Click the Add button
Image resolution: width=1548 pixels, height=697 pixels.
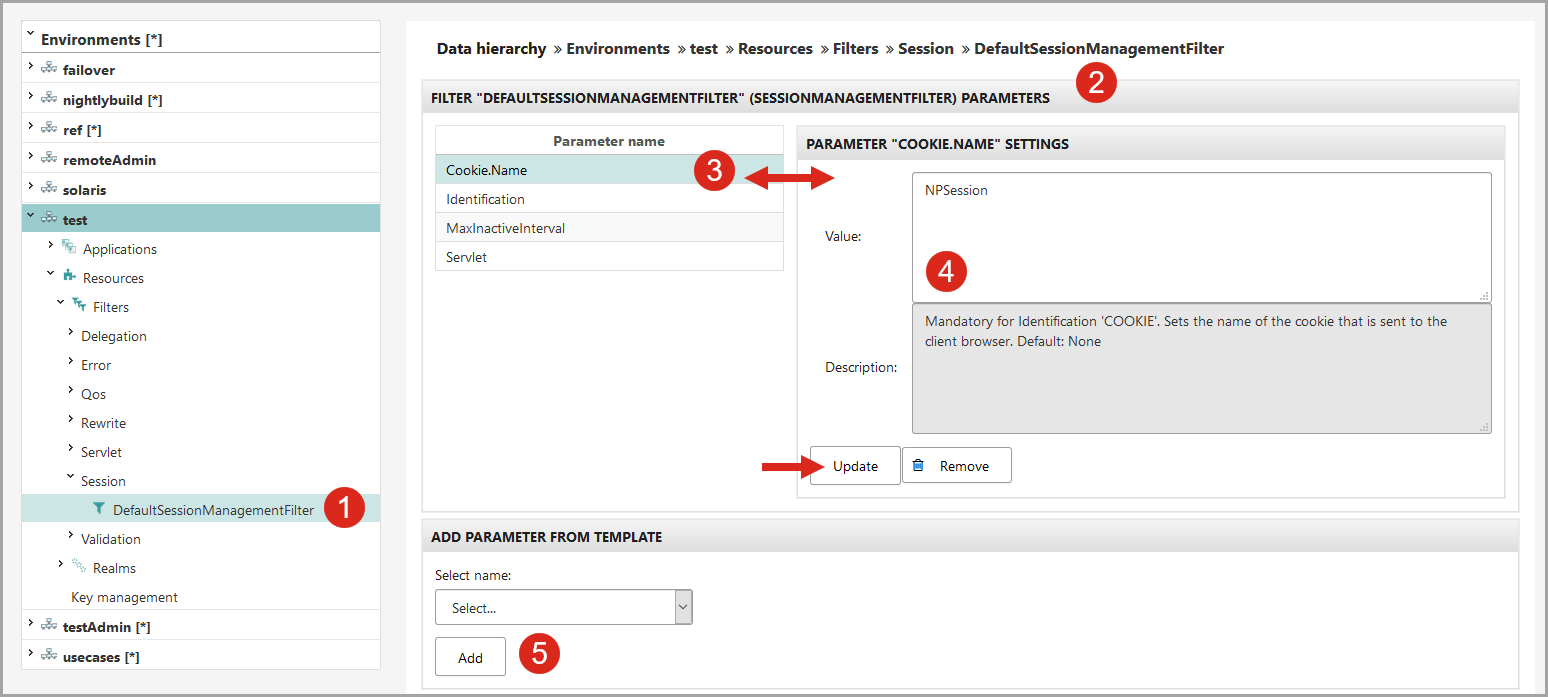(x=470, y=657)
